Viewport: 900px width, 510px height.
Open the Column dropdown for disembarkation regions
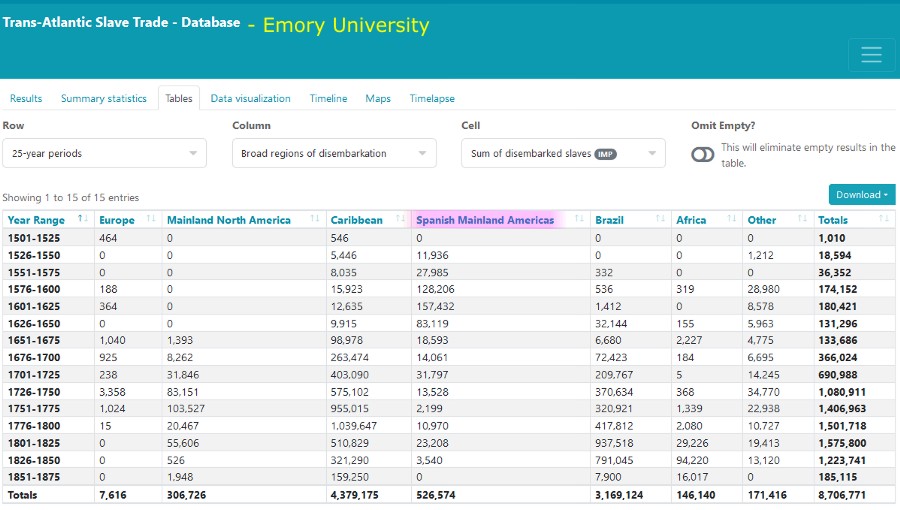[334, 153]
